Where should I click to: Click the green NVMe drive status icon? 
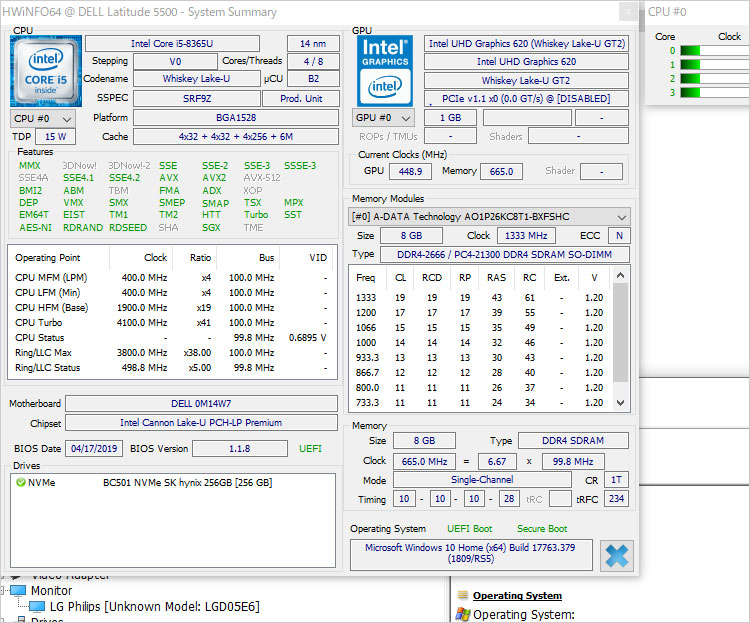pos(21,482)
